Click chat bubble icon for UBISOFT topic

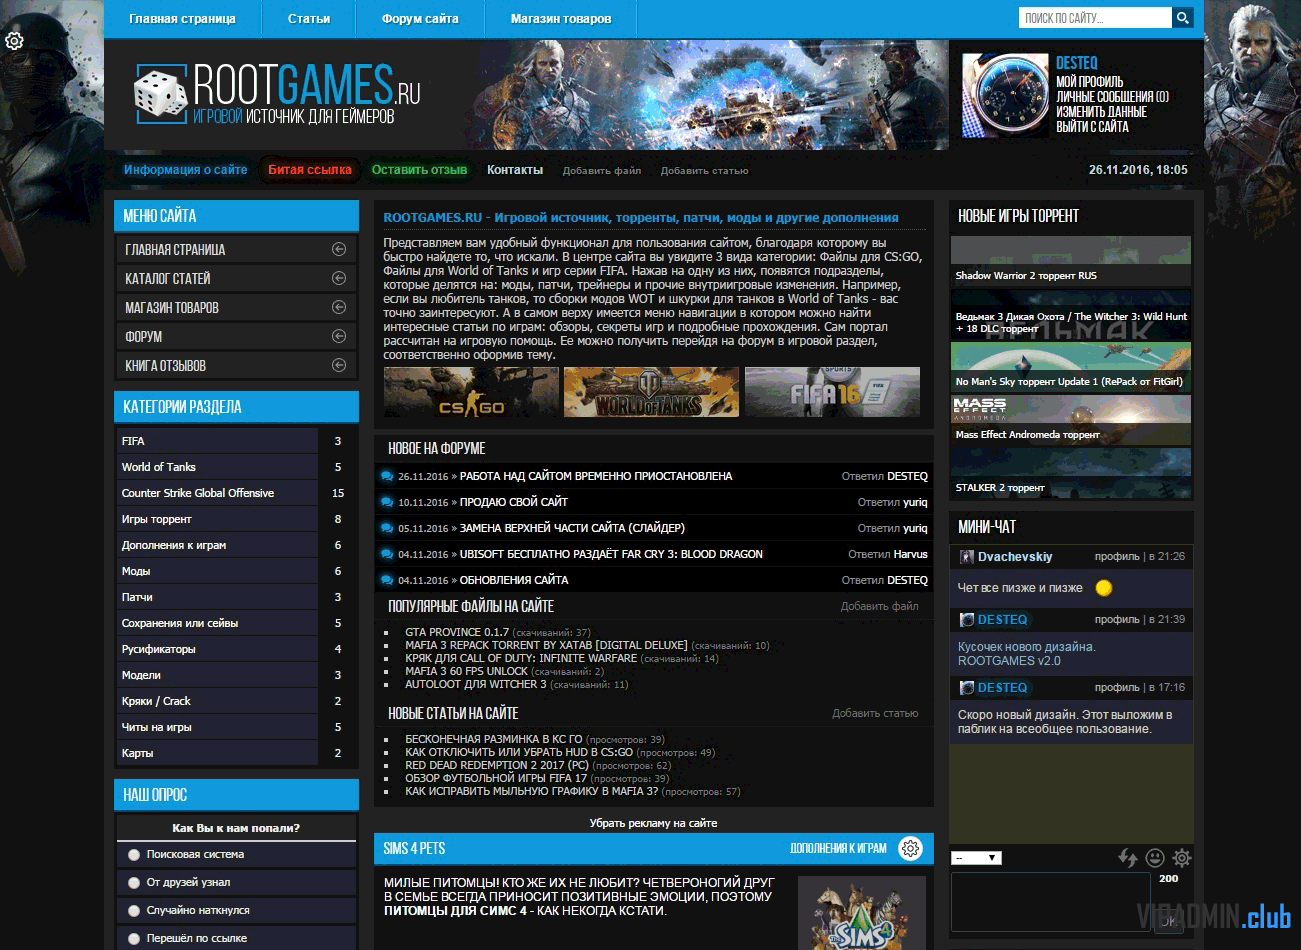[387, 554]
